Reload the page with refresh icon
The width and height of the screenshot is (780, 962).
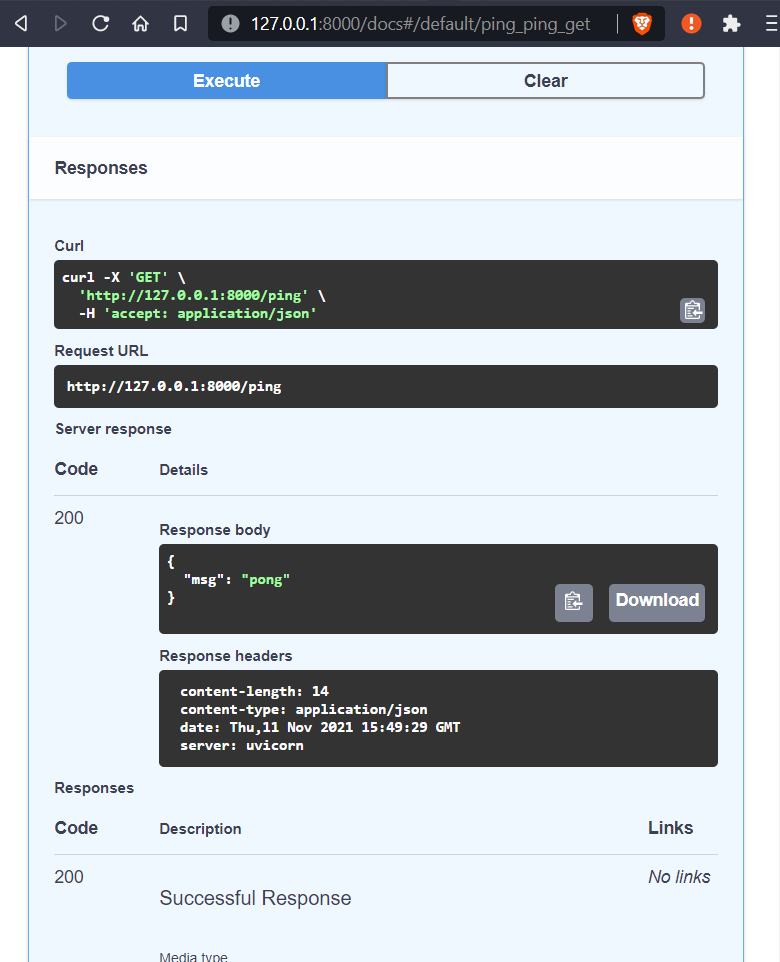(x=101, y=24)
